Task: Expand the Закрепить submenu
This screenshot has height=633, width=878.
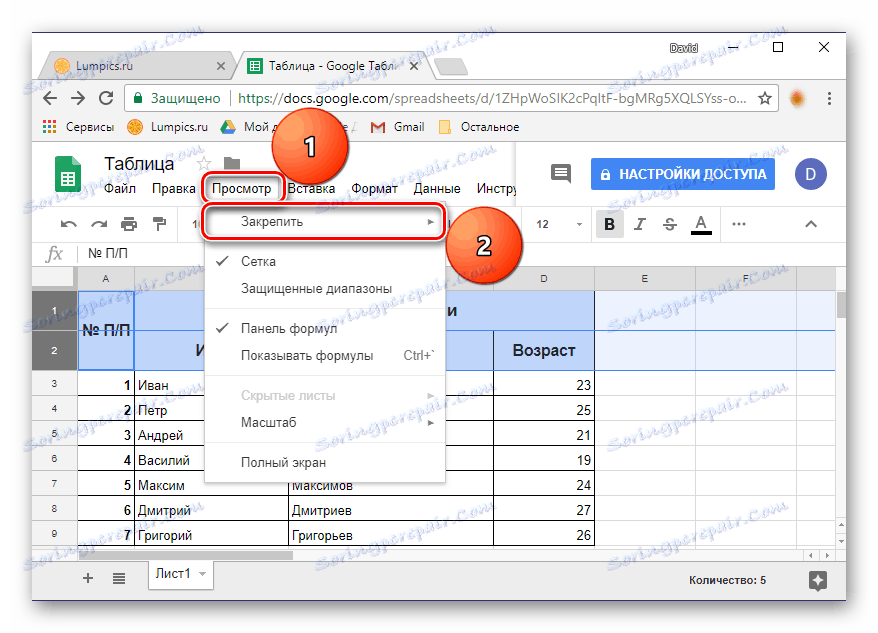Action: [324, 222]
